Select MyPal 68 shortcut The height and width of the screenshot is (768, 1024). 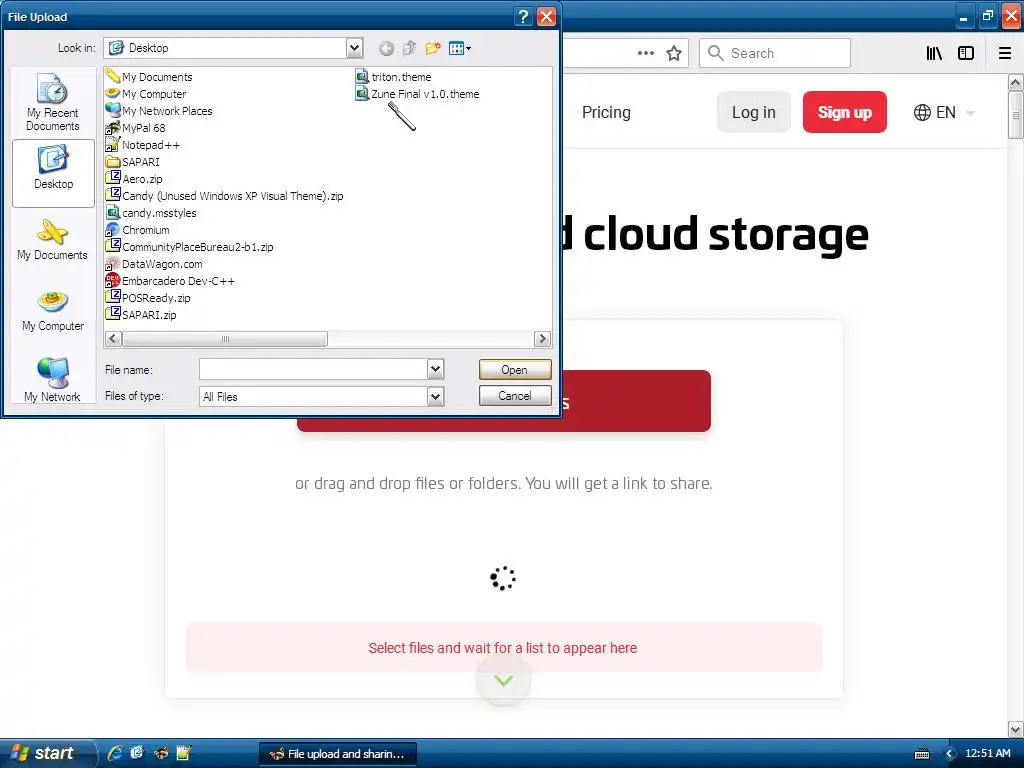[x=136, y=128]
